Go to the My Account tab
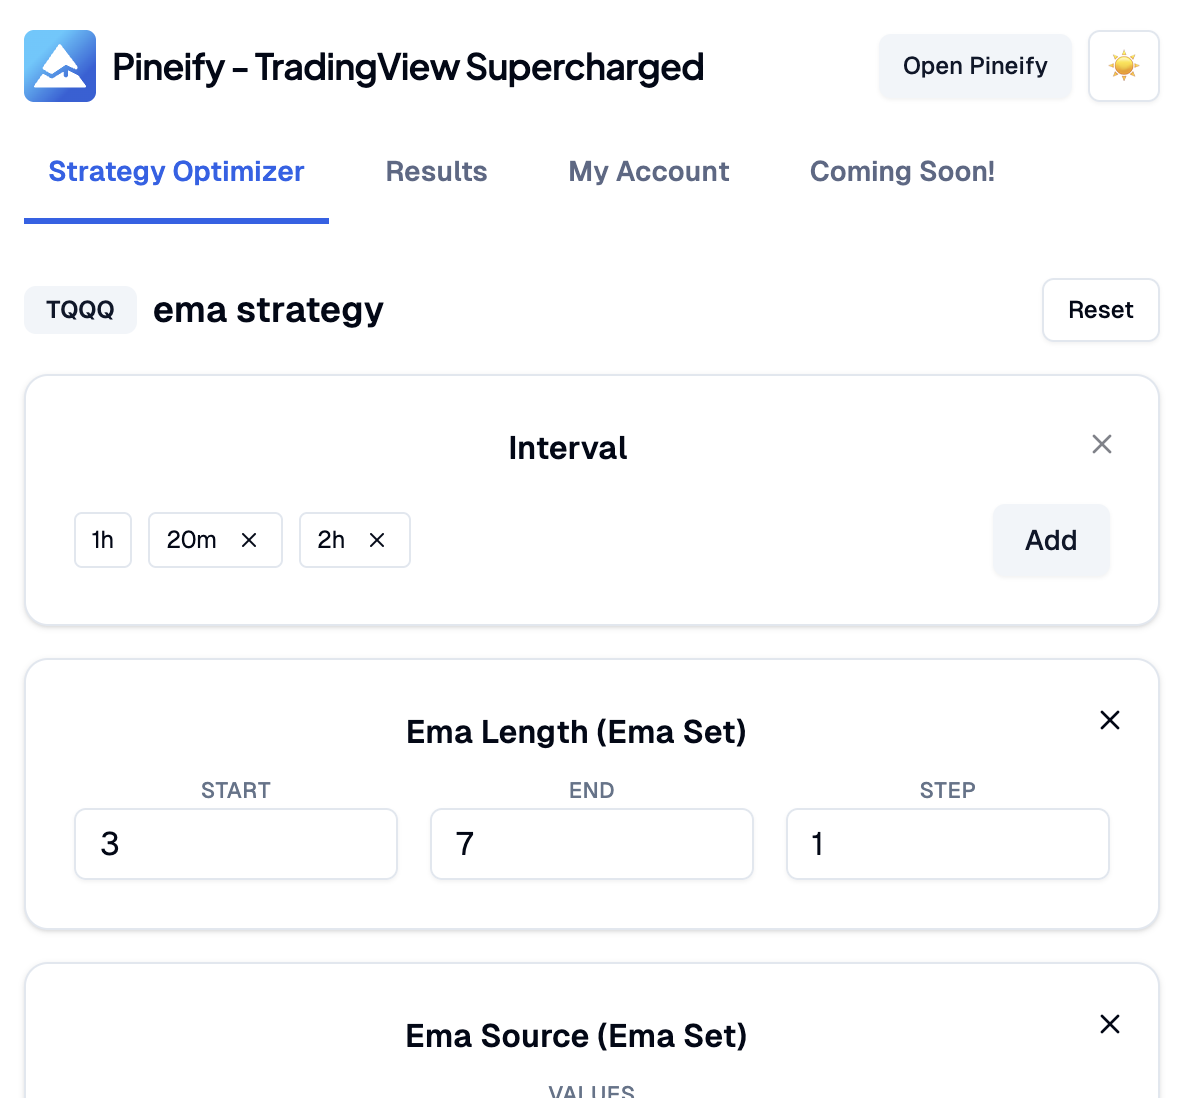Image resolution: width=1188 pixels, height=1098 pixels. 648,172
